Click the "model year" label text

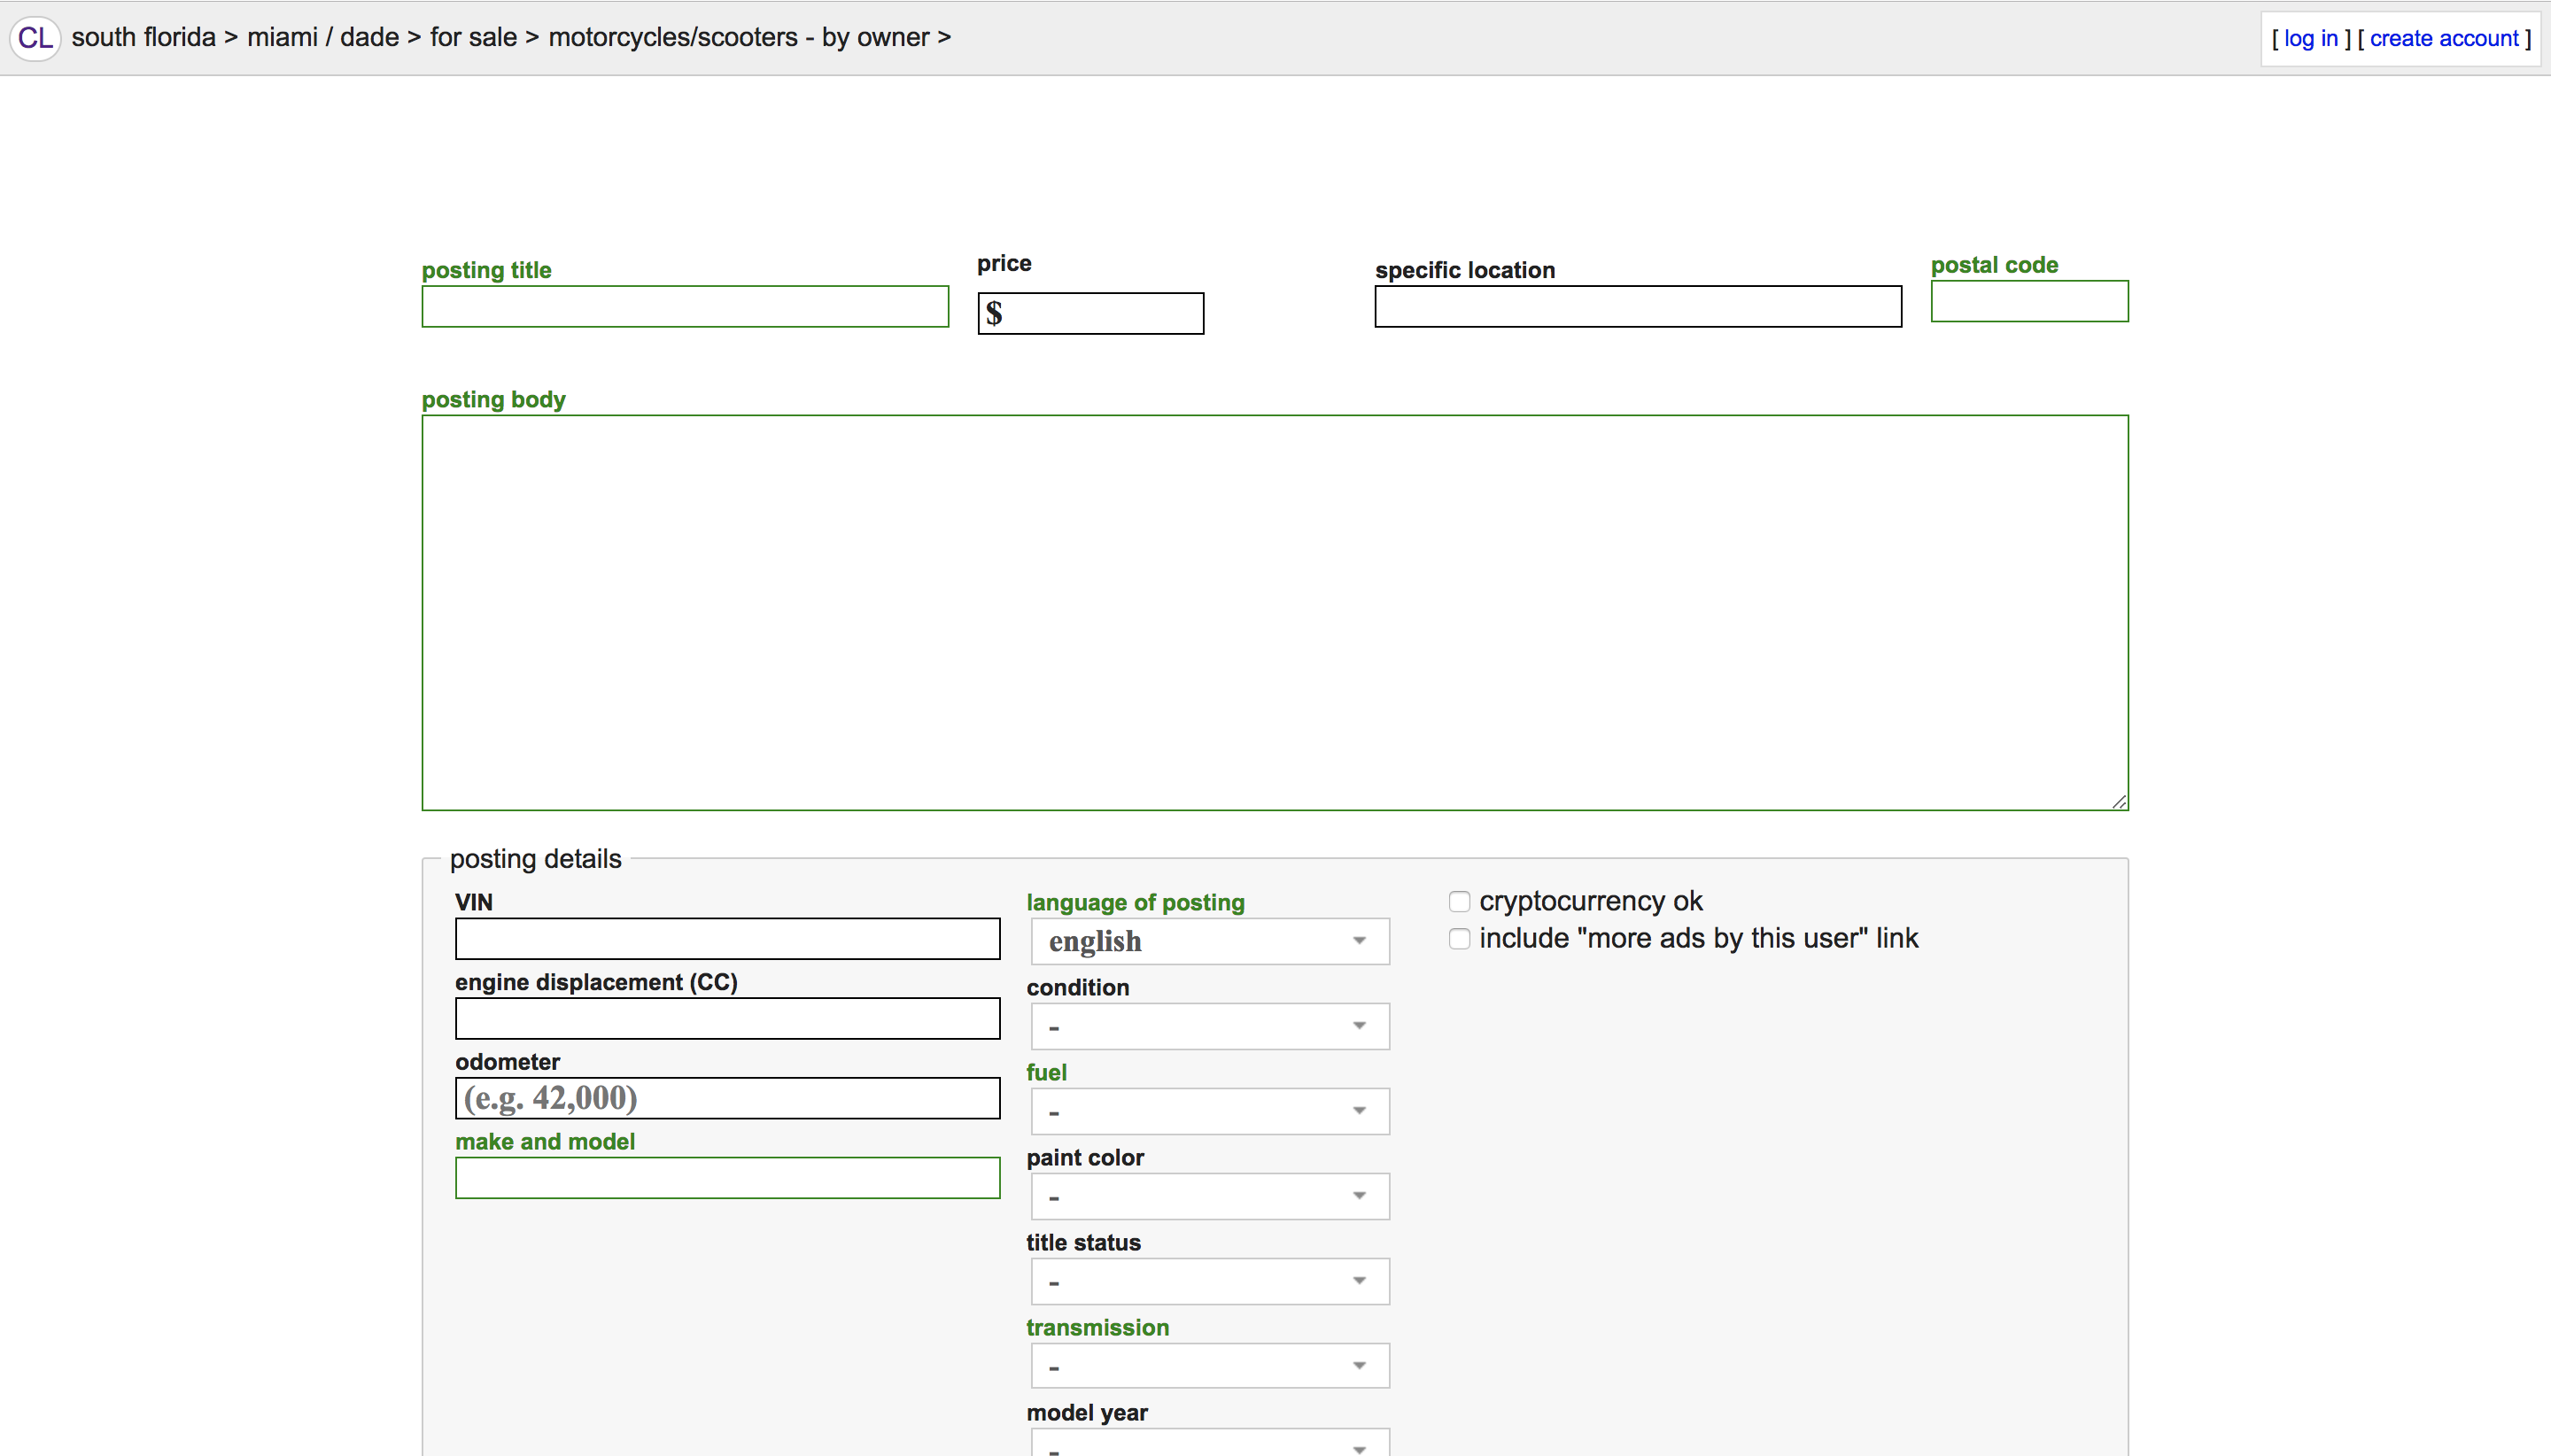click(x=1086, y=1412)
